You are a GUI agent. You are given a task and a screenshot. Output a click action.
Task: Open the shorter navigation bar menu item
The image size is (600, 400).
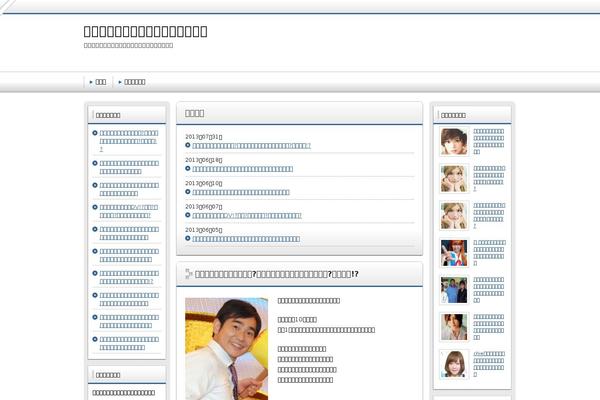[101, 82]
